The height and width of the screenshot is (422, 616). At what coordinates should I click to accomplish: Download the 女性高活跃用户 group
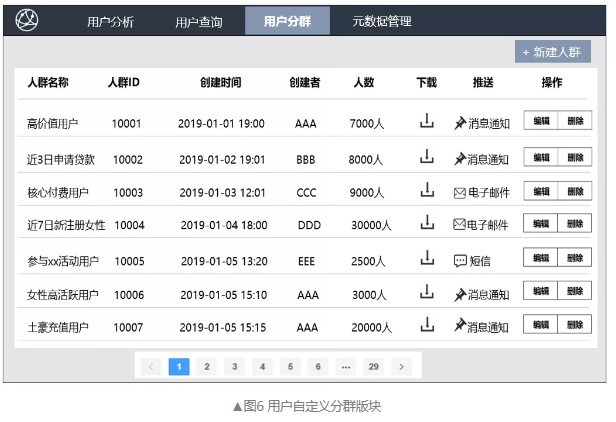point(427,292)
